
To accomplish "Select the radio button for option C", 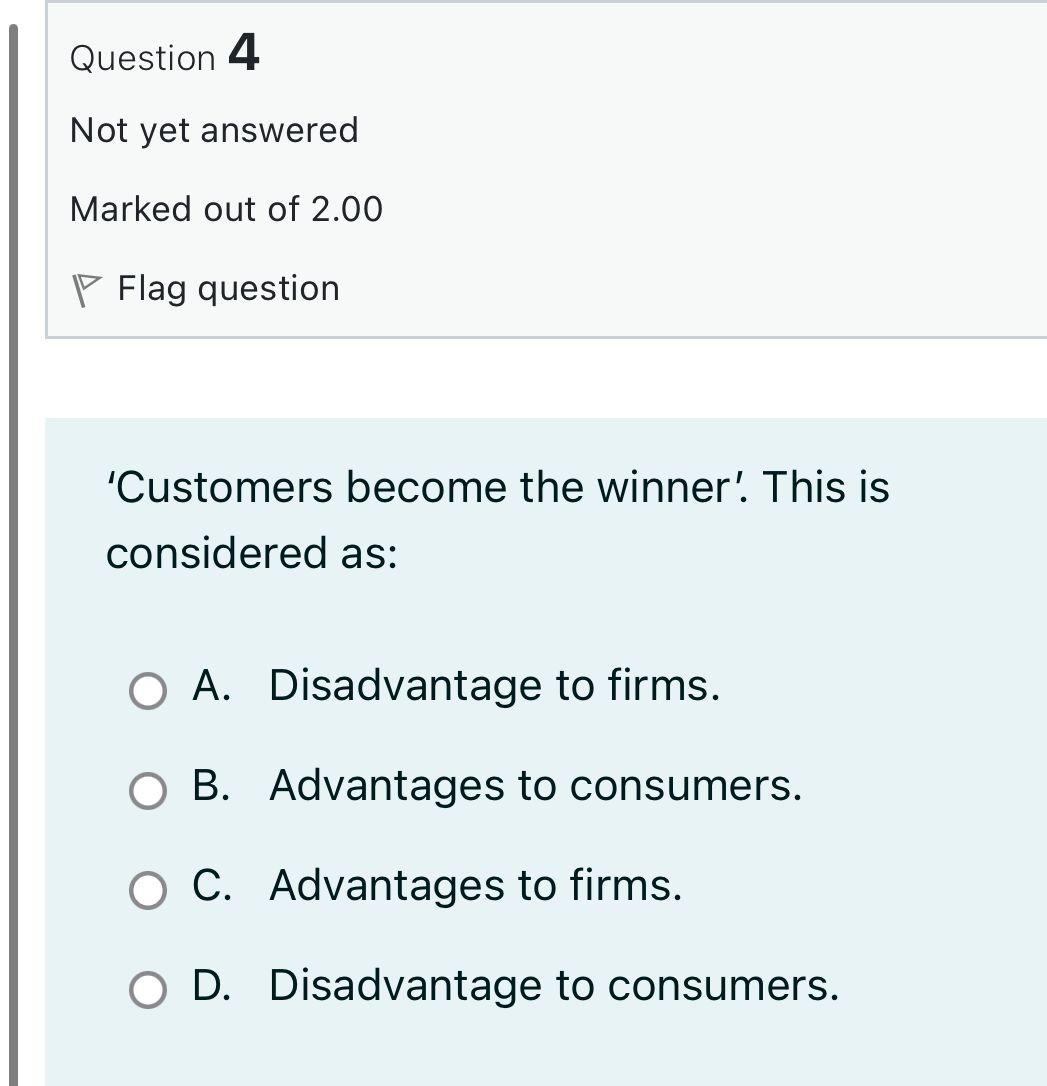I will tap(147, 889).
